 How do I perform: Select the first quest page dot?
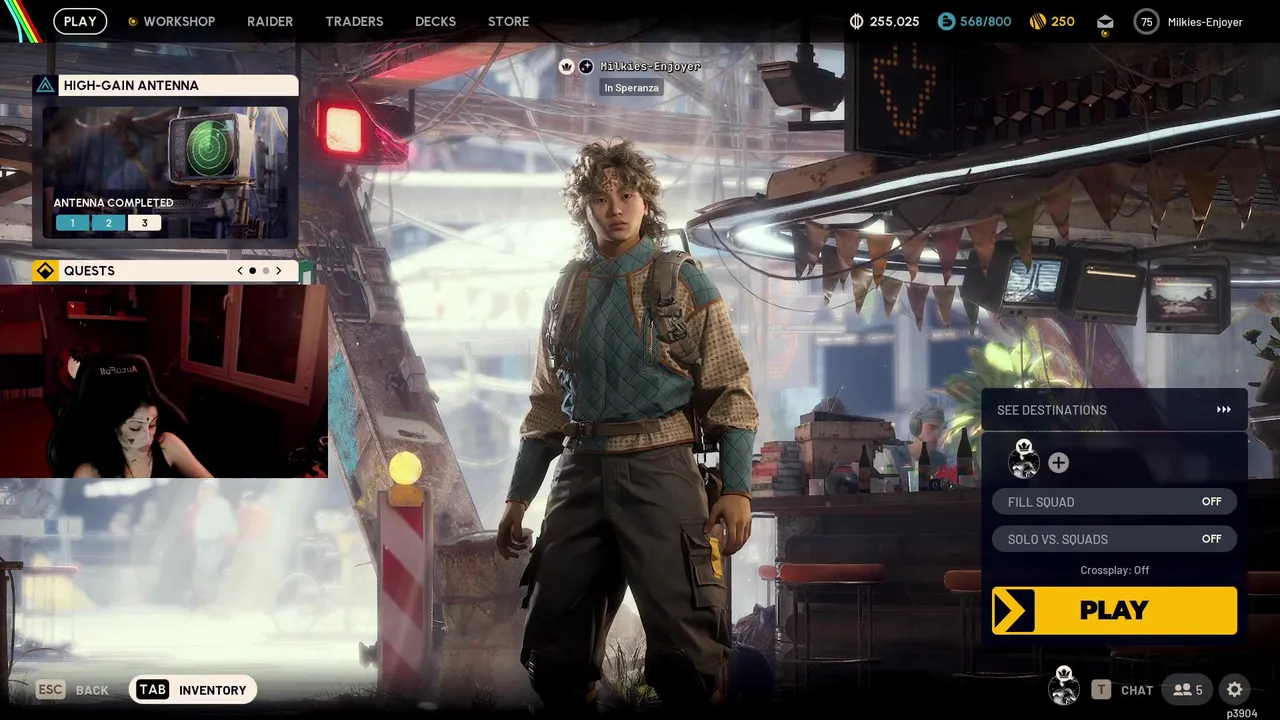coord(252,271)
